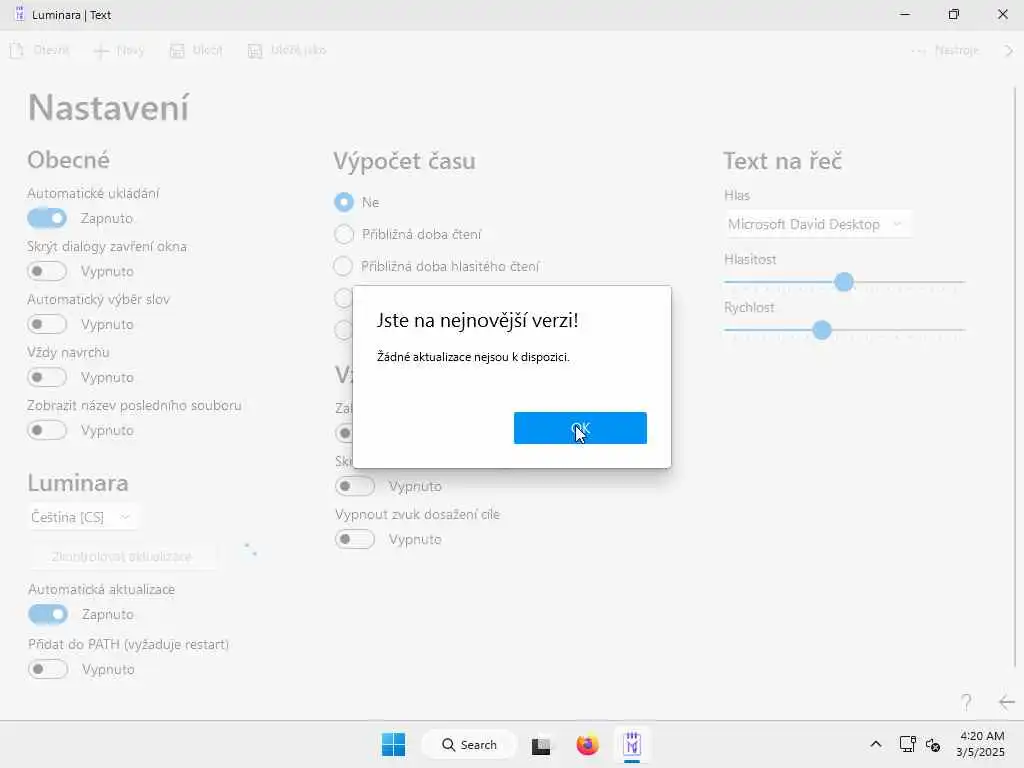
Task: Toggle Zobrazit název posledního souboru switch
Action: 47,430
